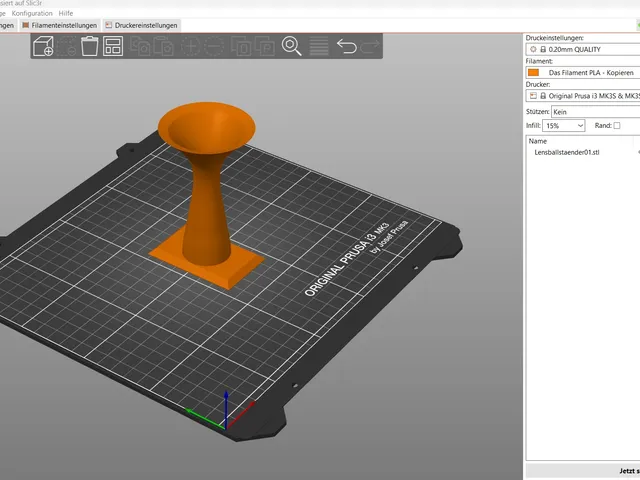Click the printer icon in Drucker field
Viewport: 640px width, 480px height.
(x=533, y=96)
